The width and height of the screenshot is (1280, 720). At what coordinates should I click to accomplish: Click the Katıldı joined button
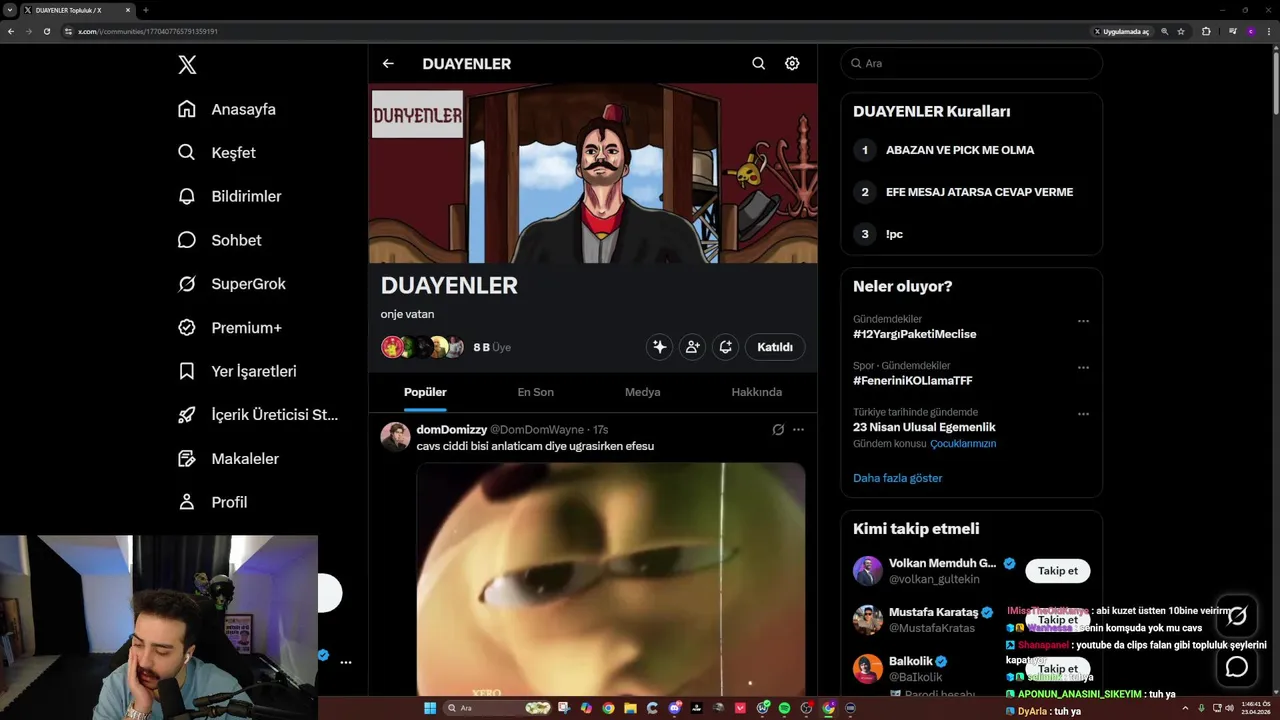(775, 347)
